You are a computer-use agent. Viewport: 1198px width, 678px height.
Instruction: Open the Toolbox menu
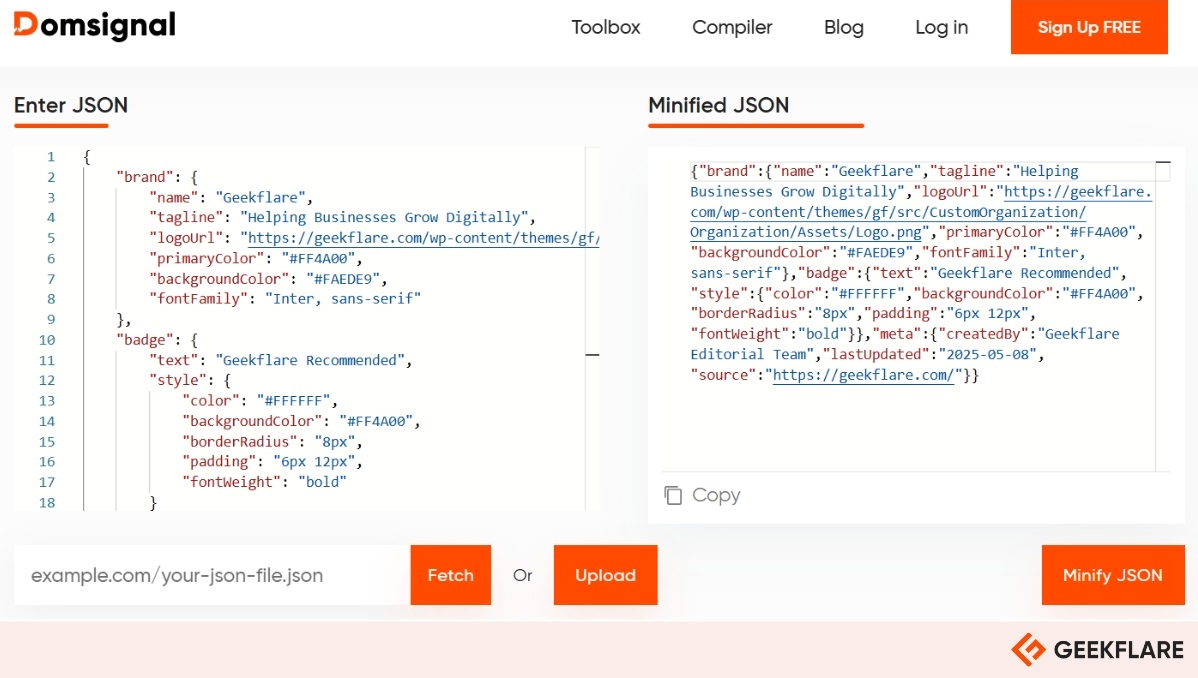tap(606, 28)
